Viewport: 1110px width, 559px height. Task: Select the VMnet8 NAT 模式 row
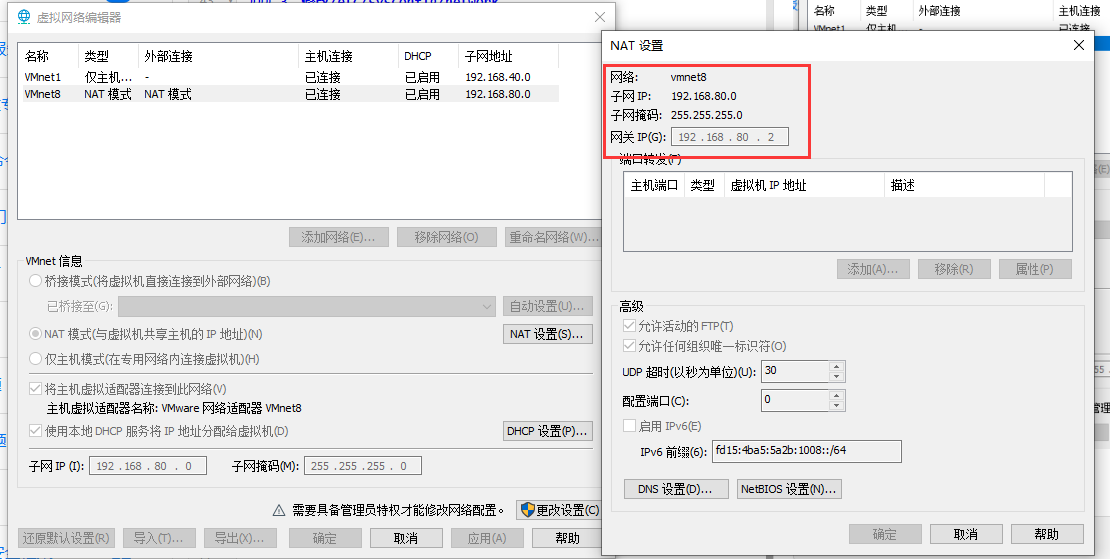(x=100, y=94)
